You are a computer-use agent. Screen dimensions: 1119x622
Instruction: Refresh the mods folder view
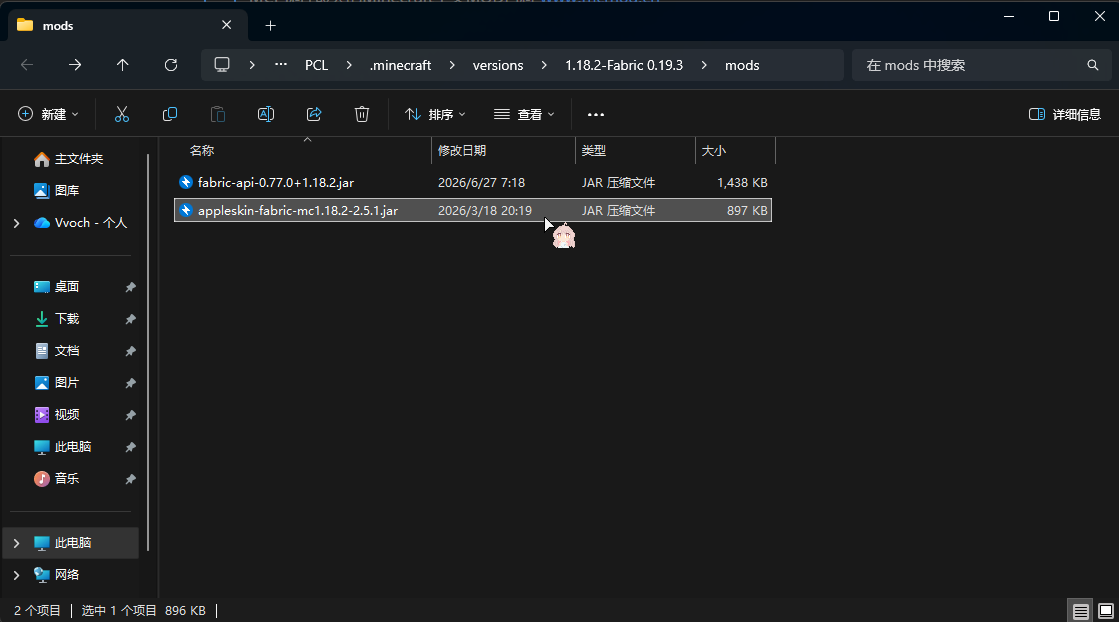pyautogui.click(x=171, y=65)
